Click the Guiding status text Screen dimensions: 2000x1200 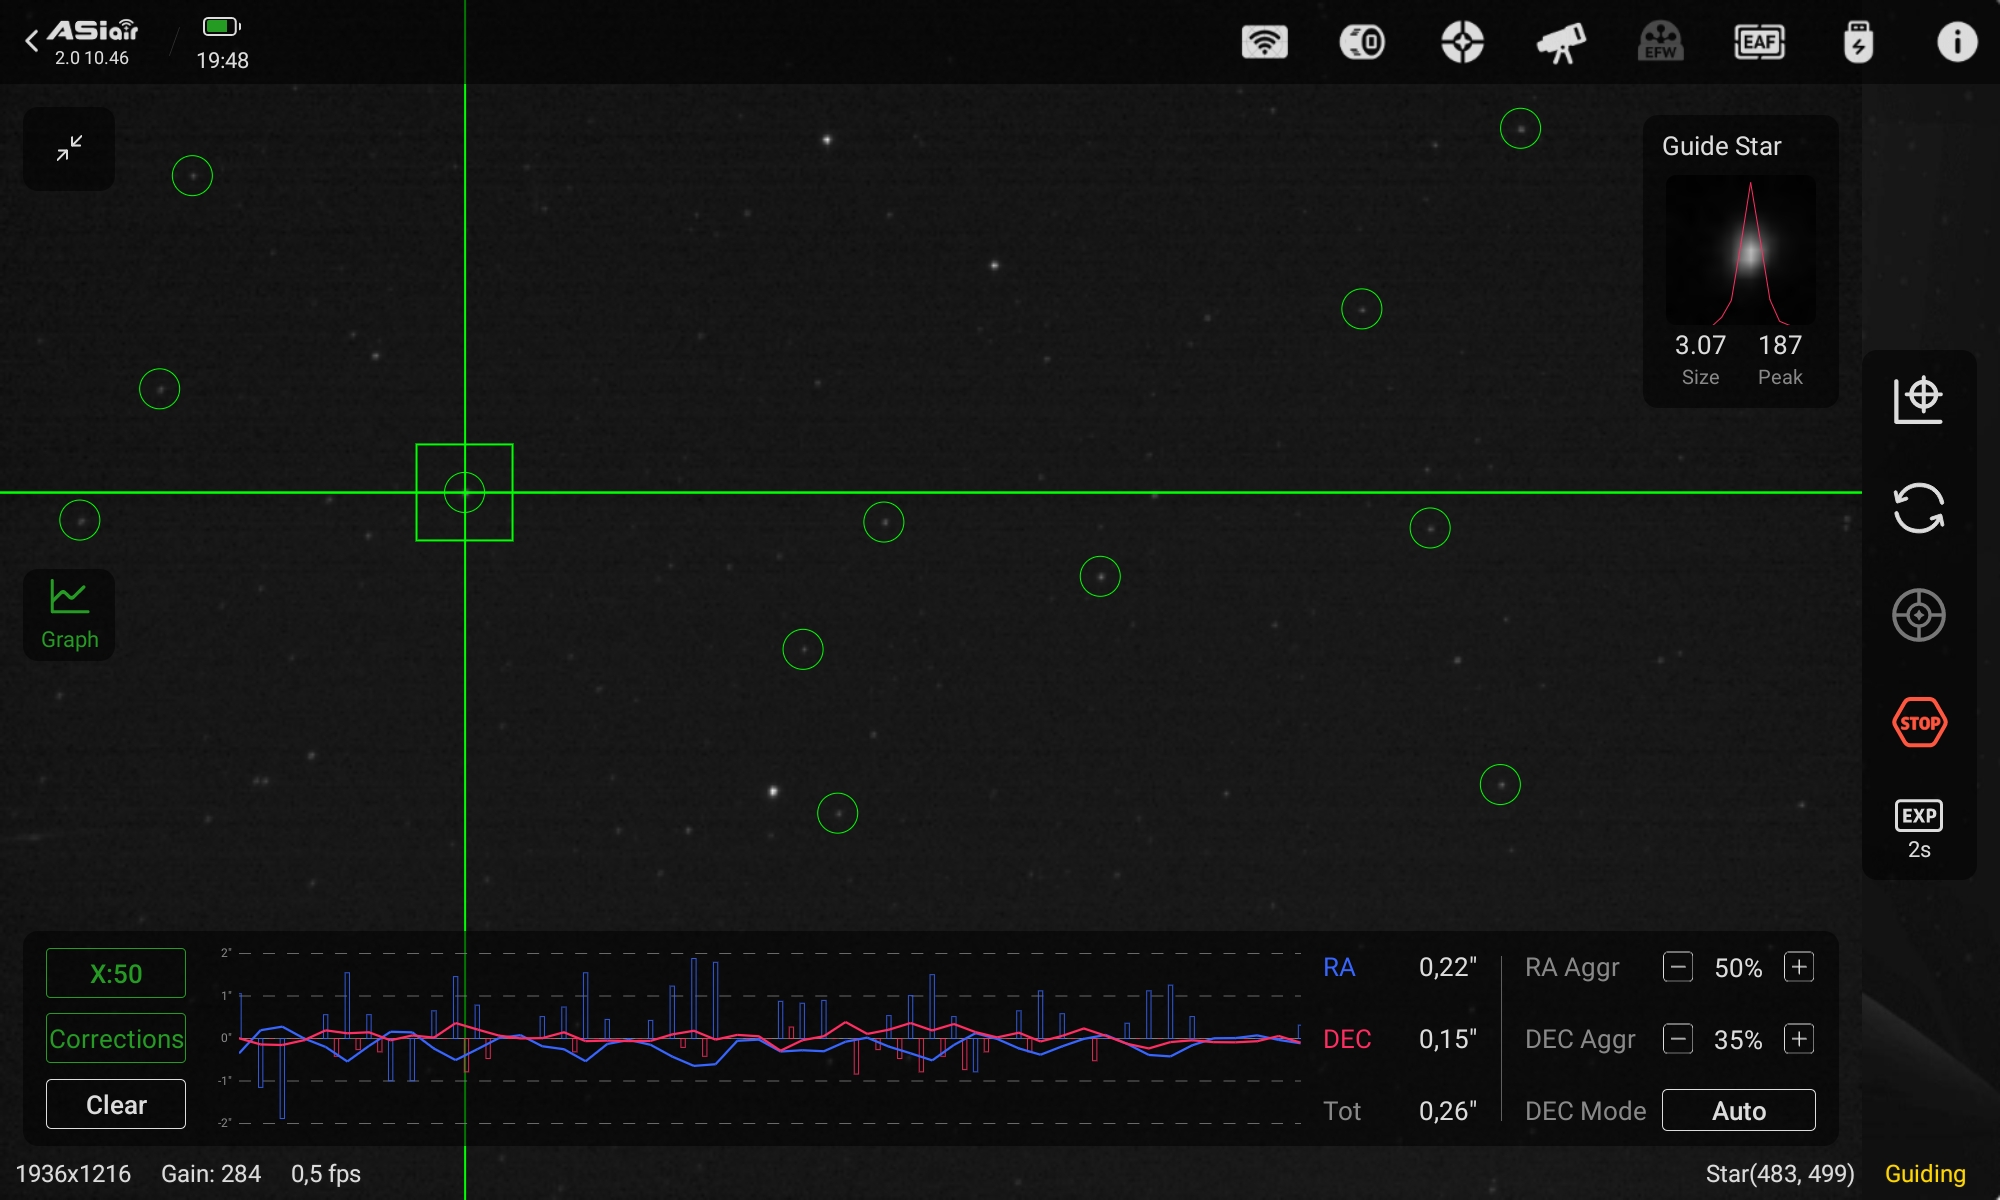point(1925,1174)
